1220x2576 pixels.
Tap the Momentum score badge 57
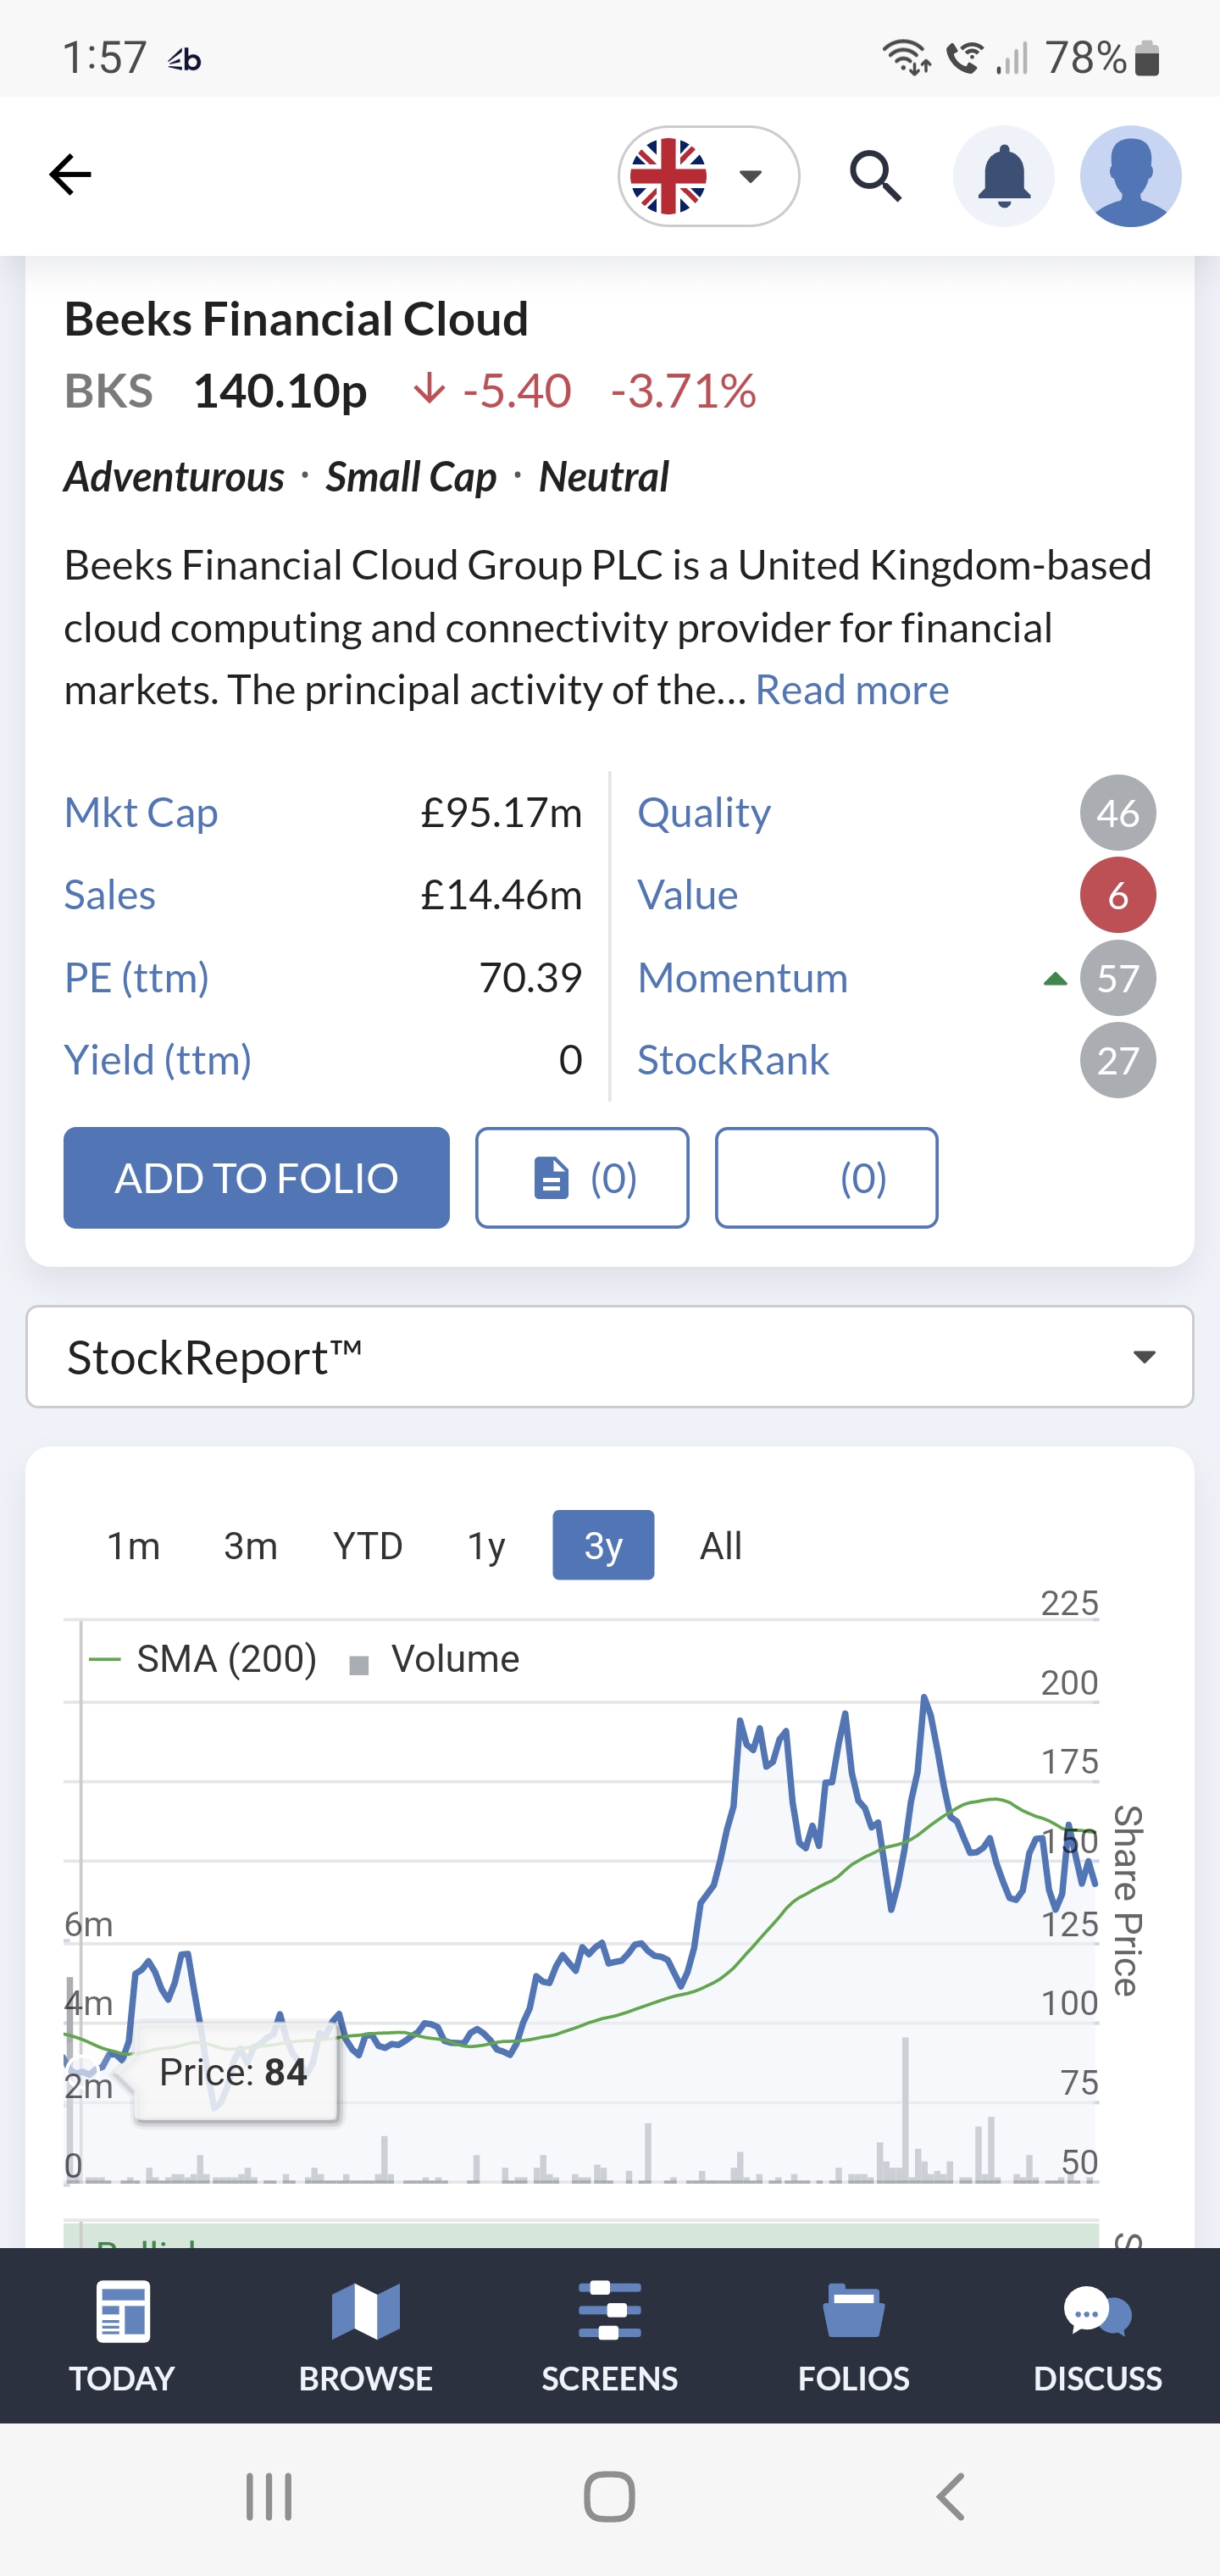point(1118,978)
